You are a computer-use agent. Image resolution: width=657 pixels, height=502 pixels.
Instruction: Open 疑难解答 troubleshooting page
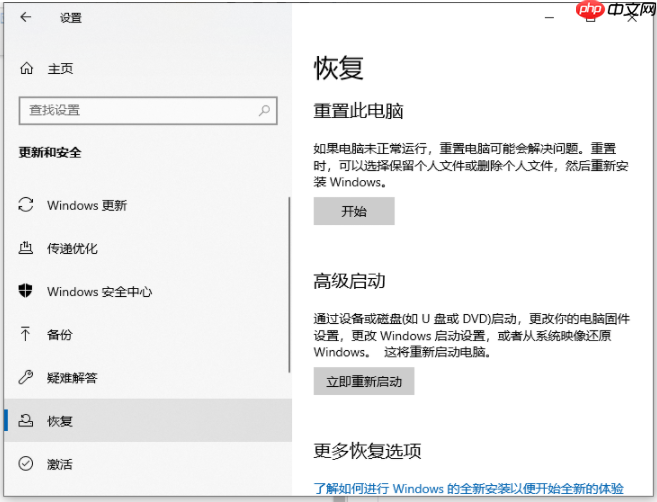(x=146, y=378)
